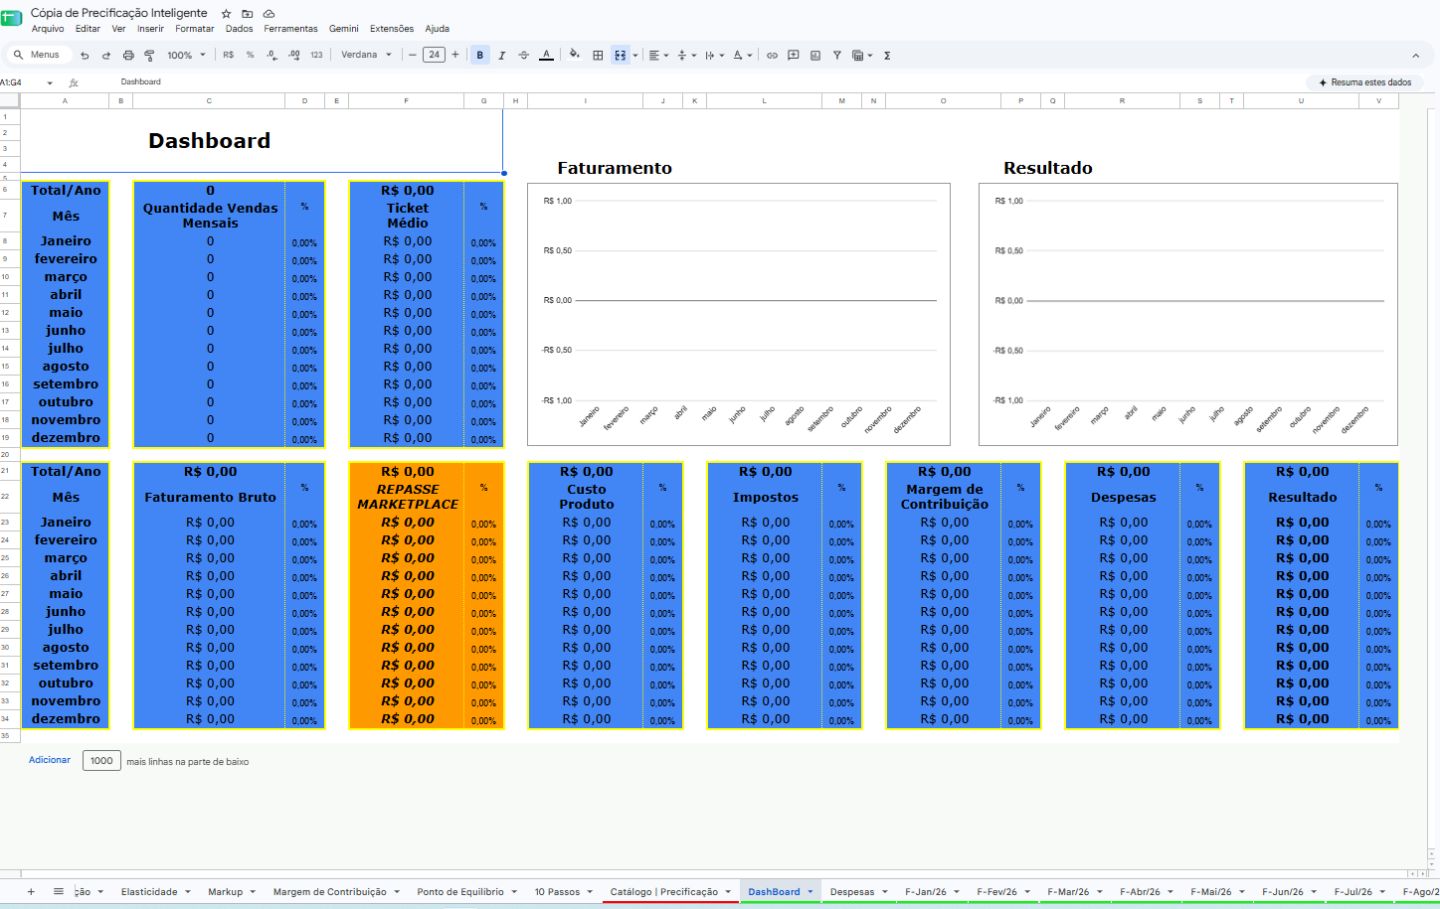Open the fill color bucket tool
Viewport: 1440px width, 909px height.
tap(574, 55)
